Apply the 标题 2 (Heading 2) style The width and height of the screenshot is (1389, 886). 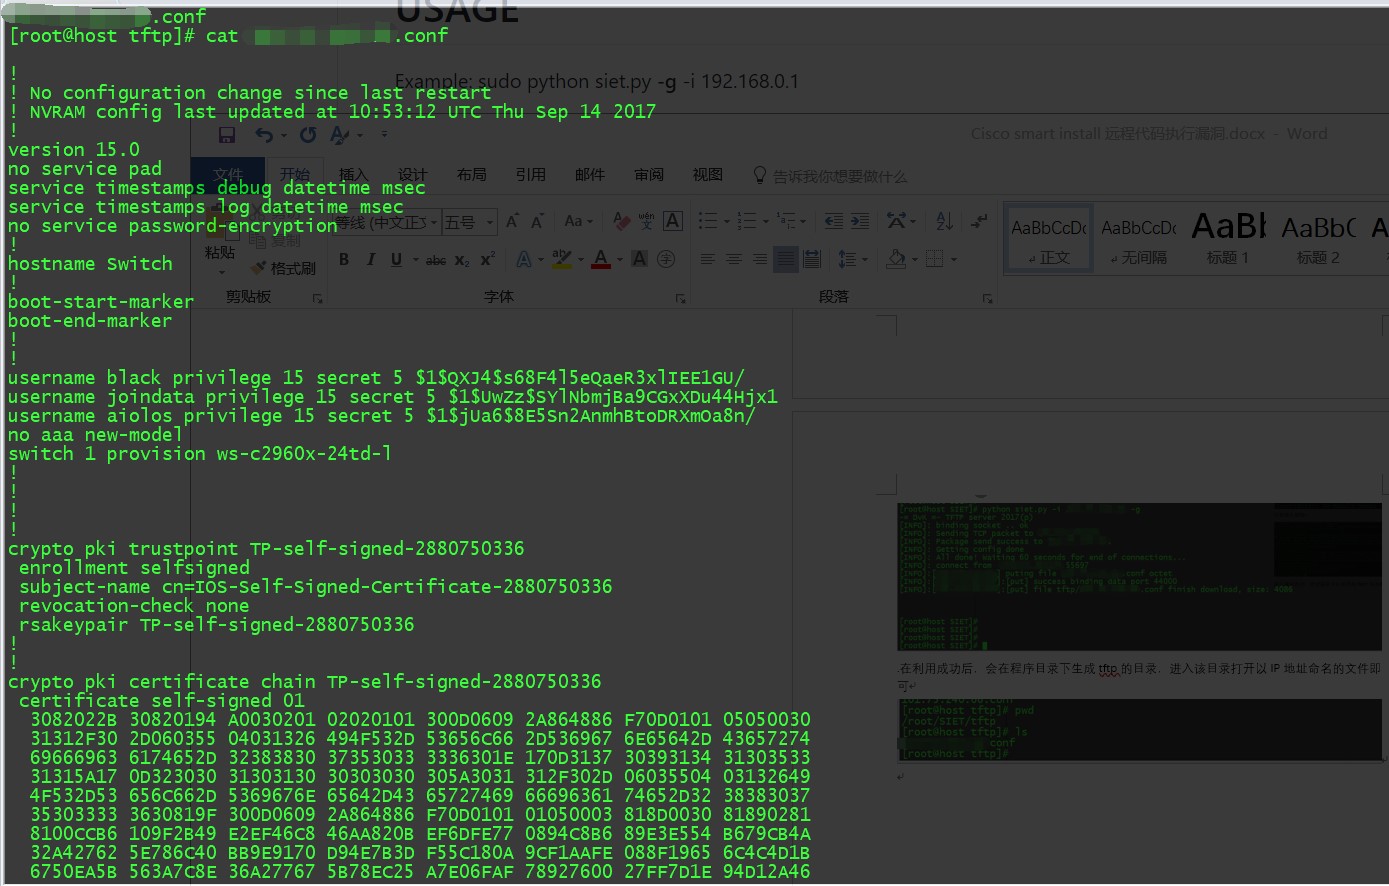point(1318,238)
